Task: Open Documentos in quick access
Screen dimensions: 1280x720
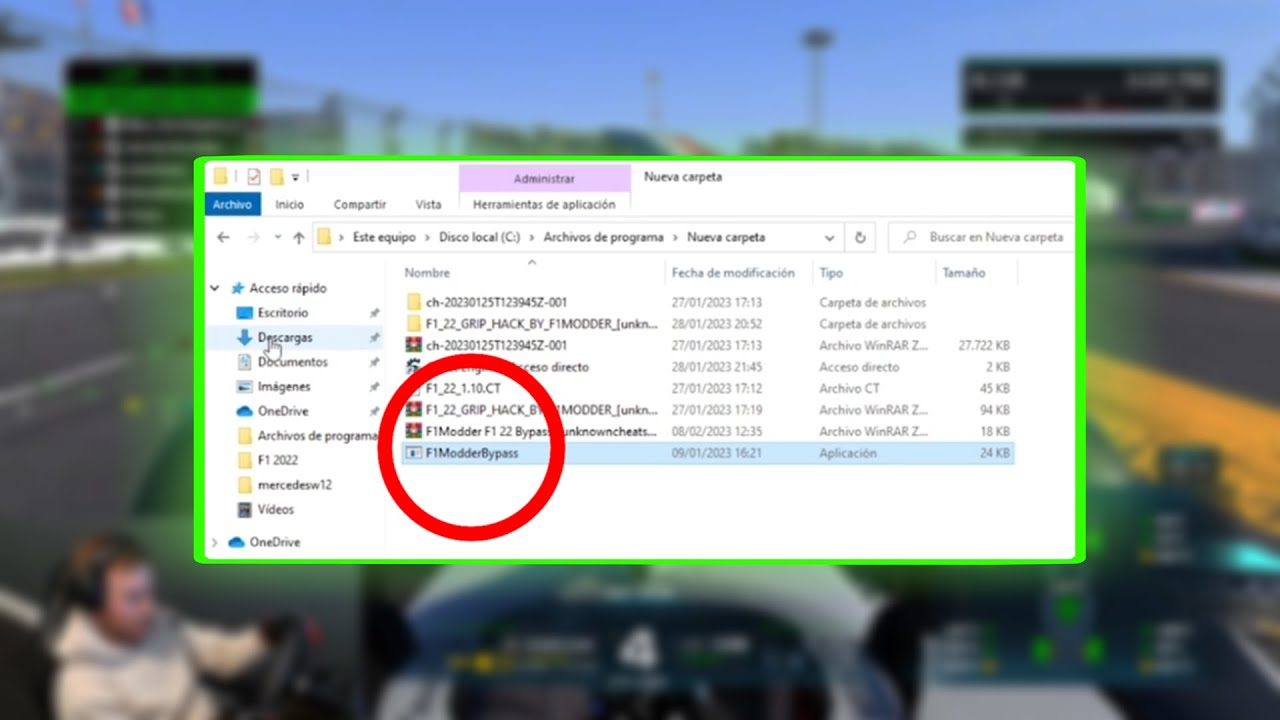Action: click(292, 362)
